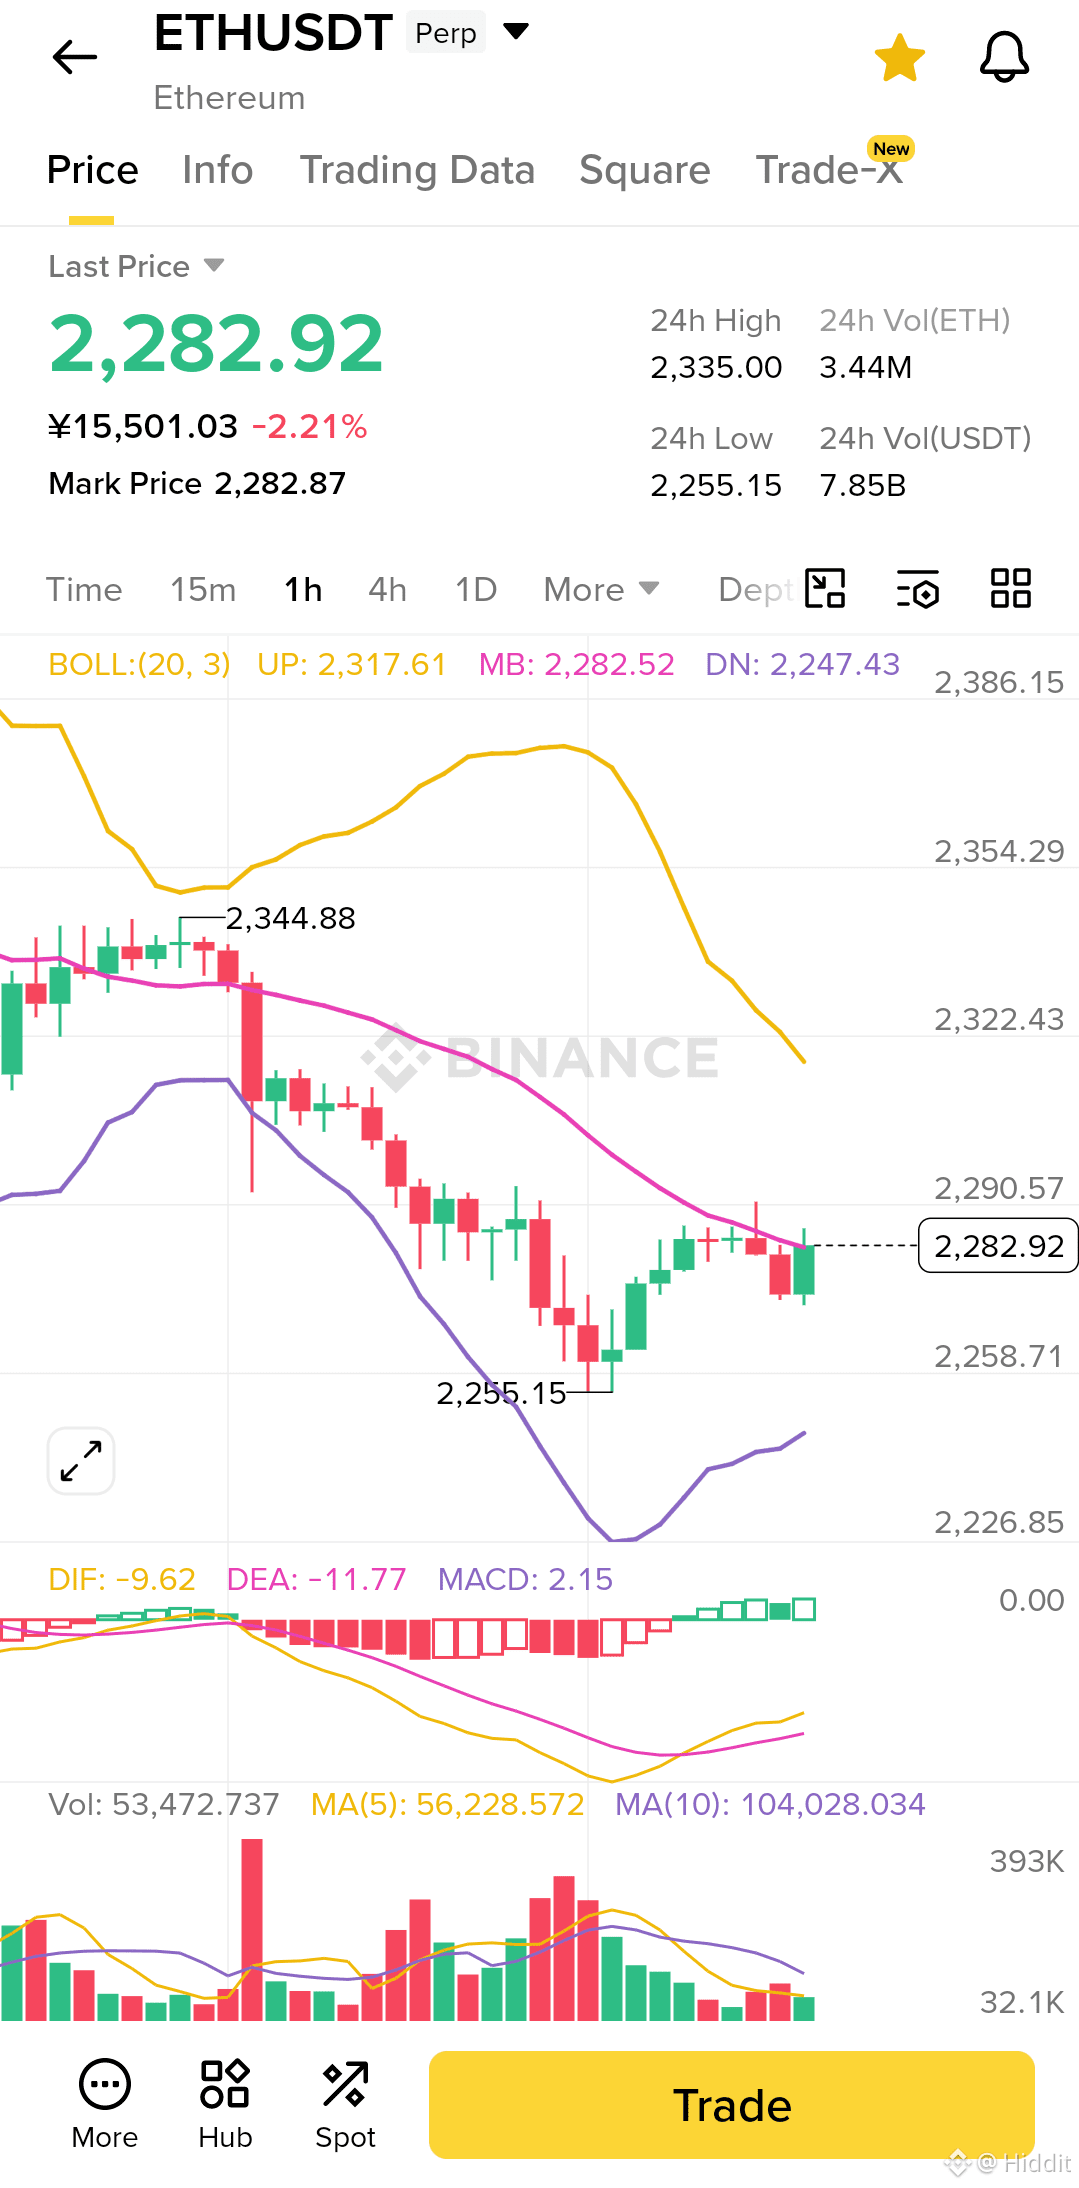Image resolution: width=1079 pixels, height=2188 pixels.
Task: Tap the DN: 2,247.43 Bollinger value
Action: (x=803, y=664)
